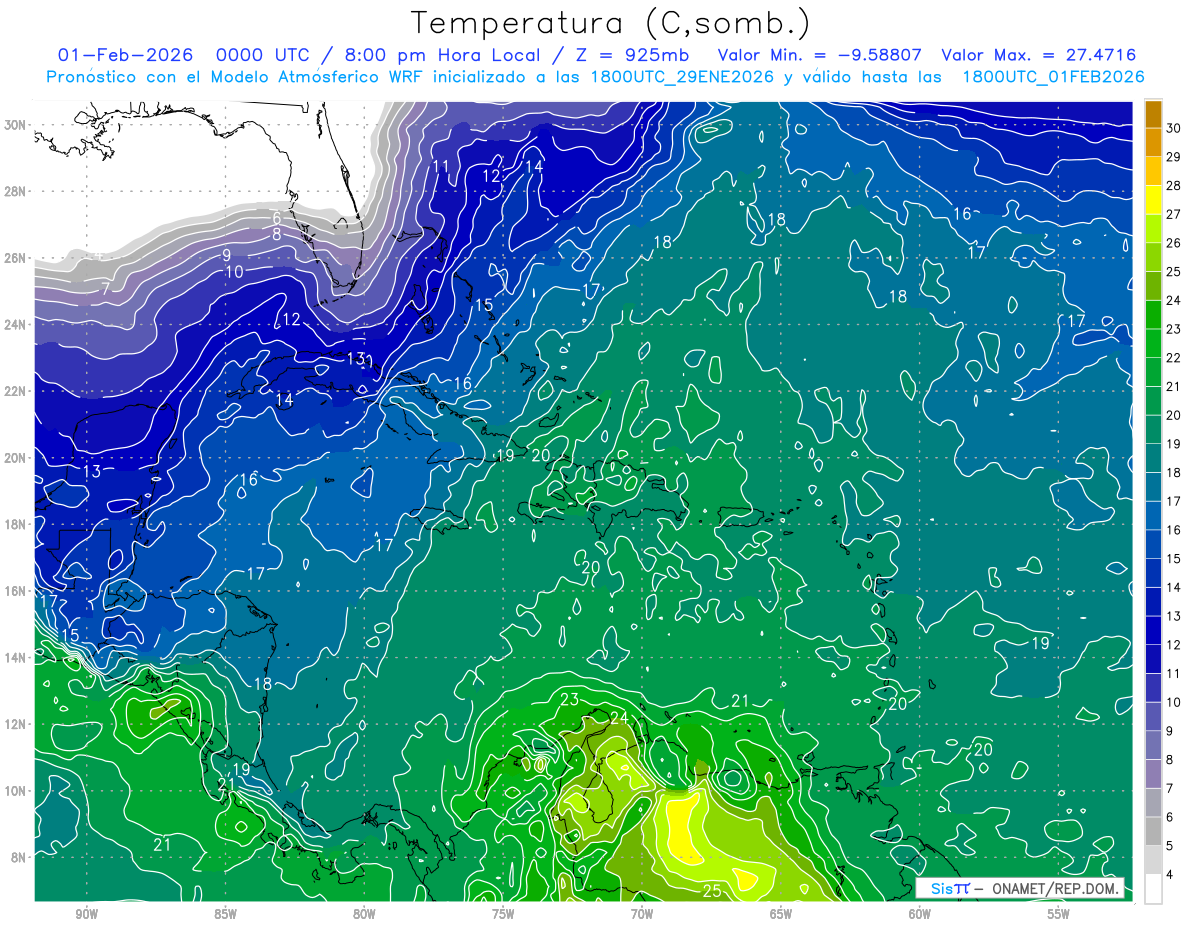Click the 55W longitude axis label
This screenshot has width=1200, height=927.
pyautogui.click(x=1059, y=914)
